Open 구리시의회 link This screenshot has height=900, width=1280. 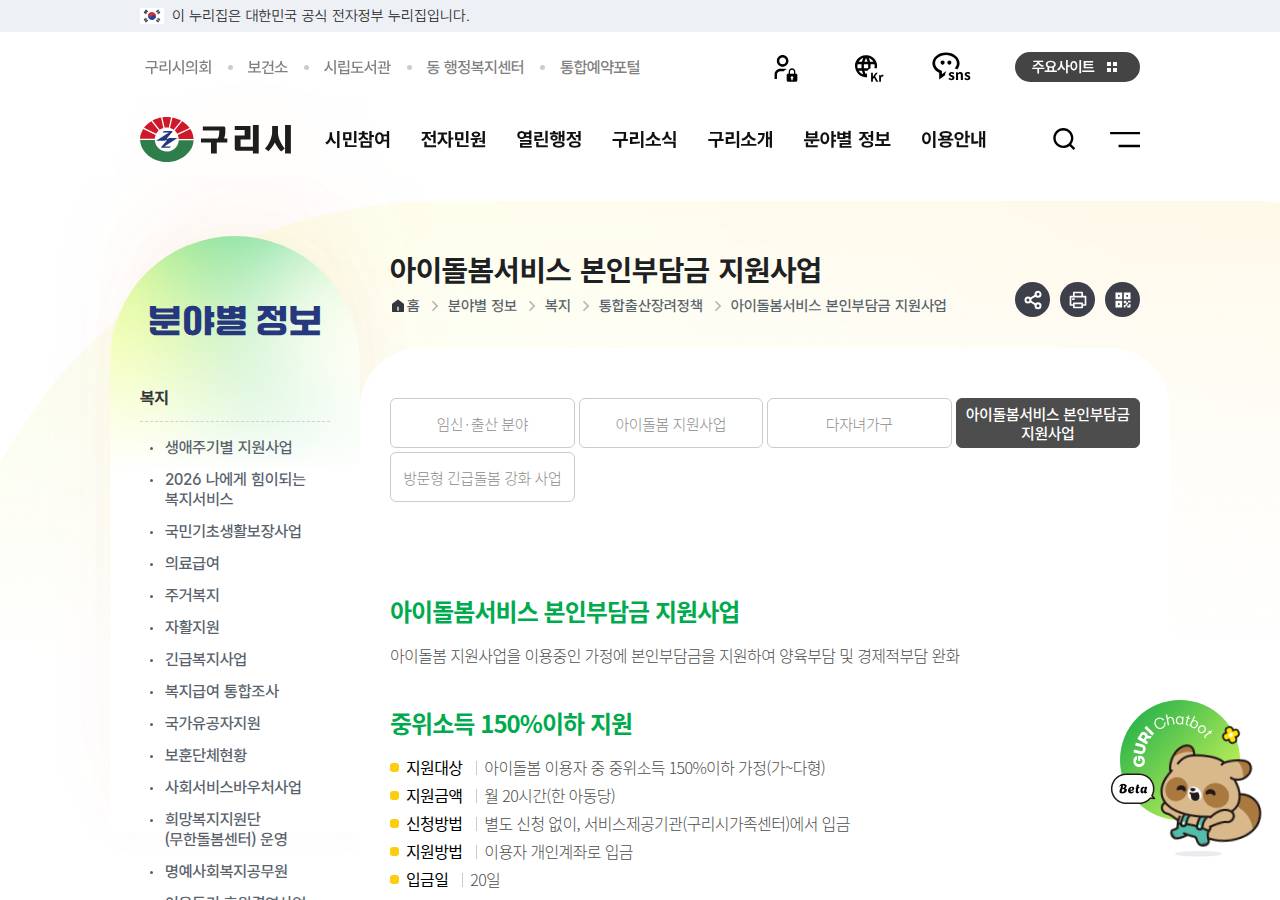[x=178, y=67]
